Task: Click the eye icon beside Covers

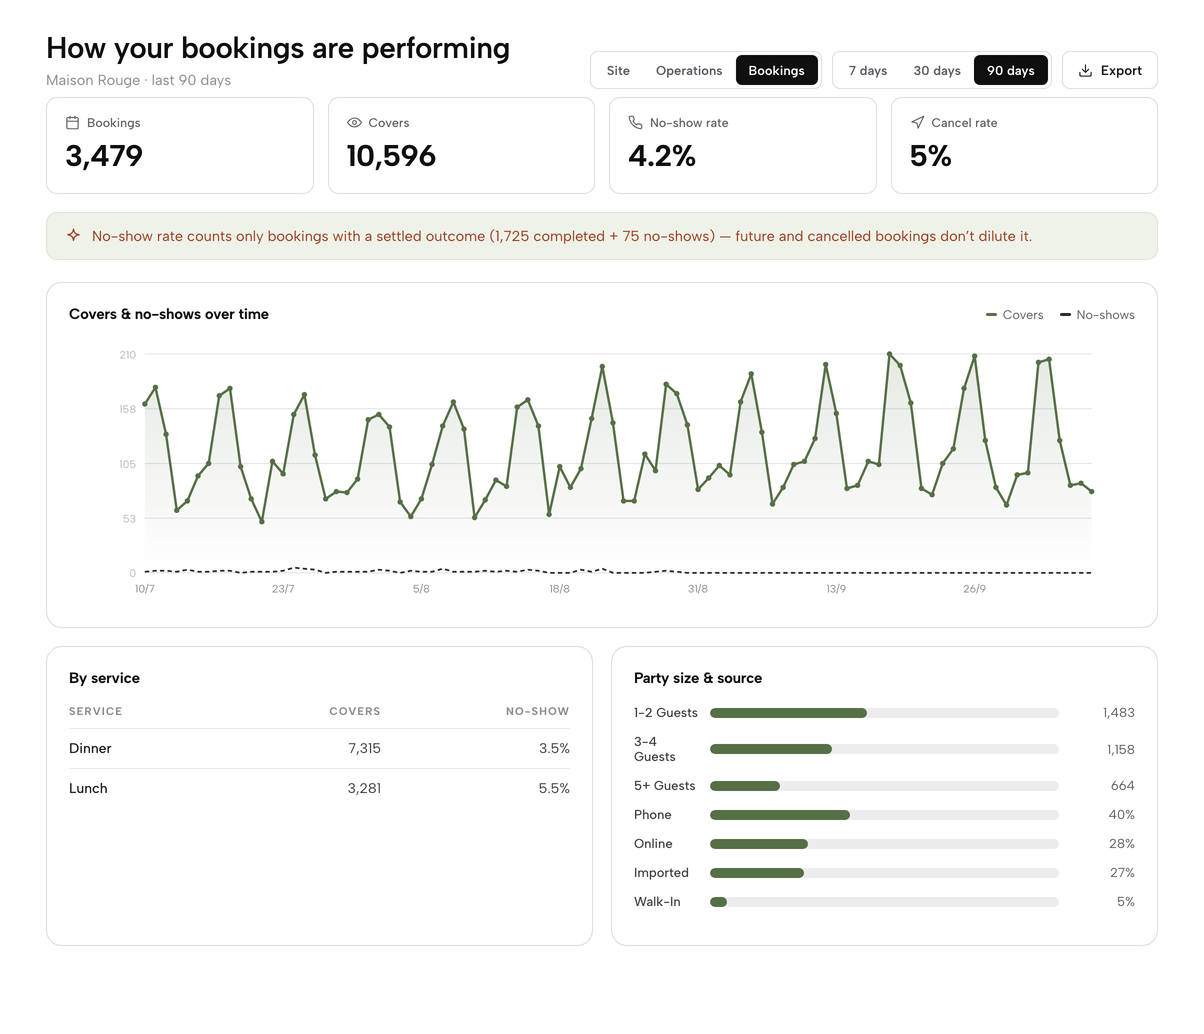Action: pos(354,123)
